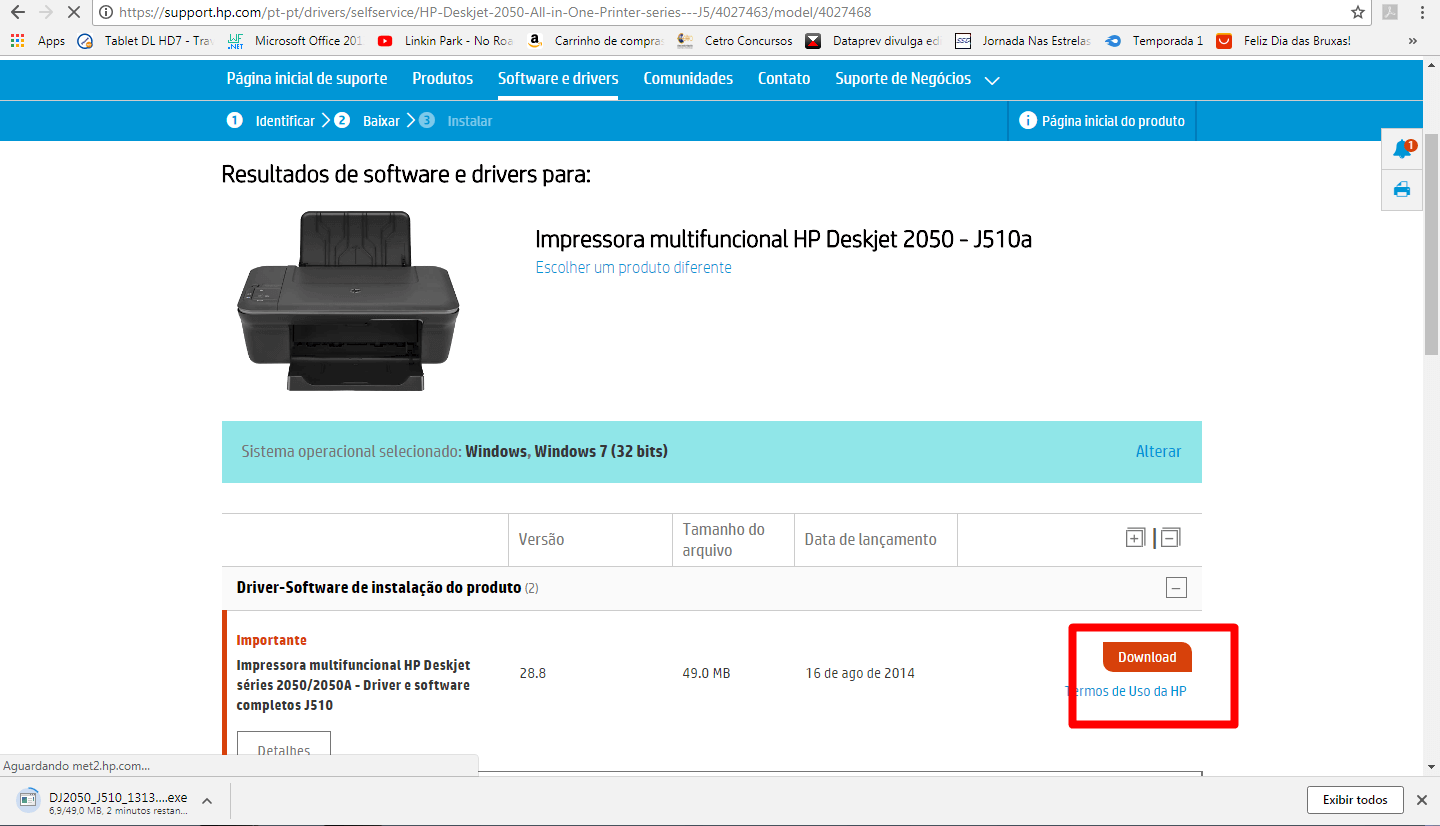Click the notification bell icon
The width and height of the screenshot is (1440, 826).
pos(1402,150)
